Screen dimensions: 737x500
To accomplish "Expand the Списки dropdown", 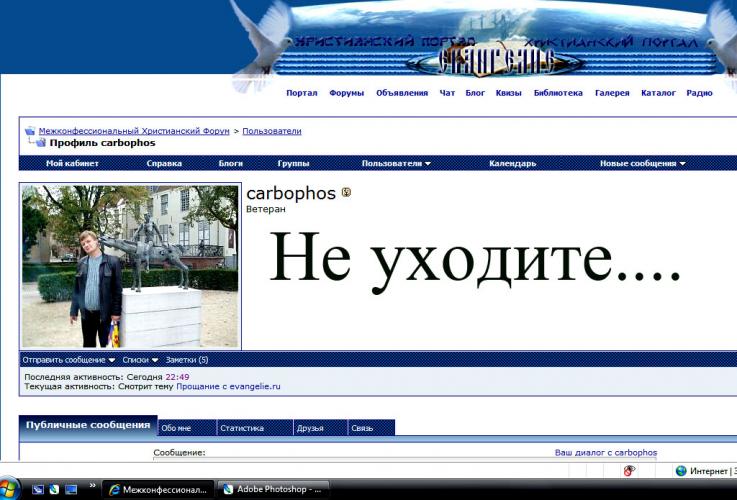I will pos(141,360).
